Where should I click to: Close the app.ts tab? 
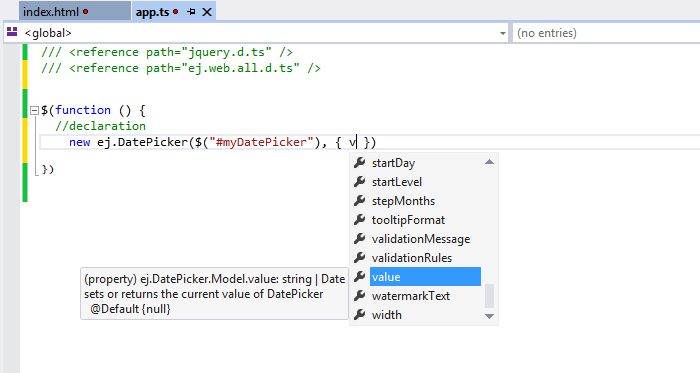(207, 12)
